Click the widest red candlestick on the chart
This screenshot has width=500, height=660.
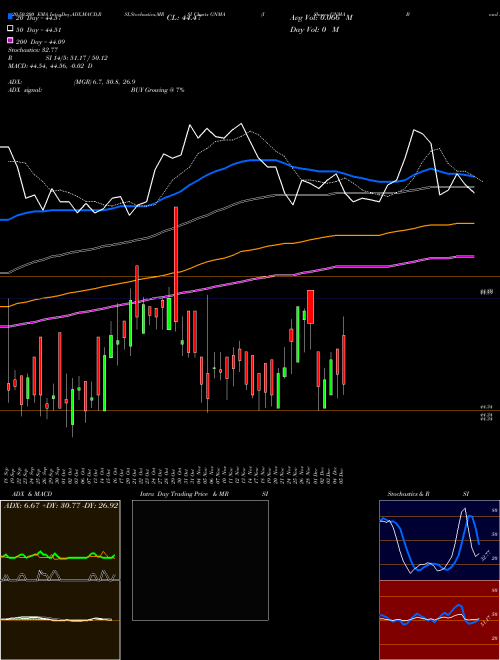pyautogui.click(x=311, y=307)
